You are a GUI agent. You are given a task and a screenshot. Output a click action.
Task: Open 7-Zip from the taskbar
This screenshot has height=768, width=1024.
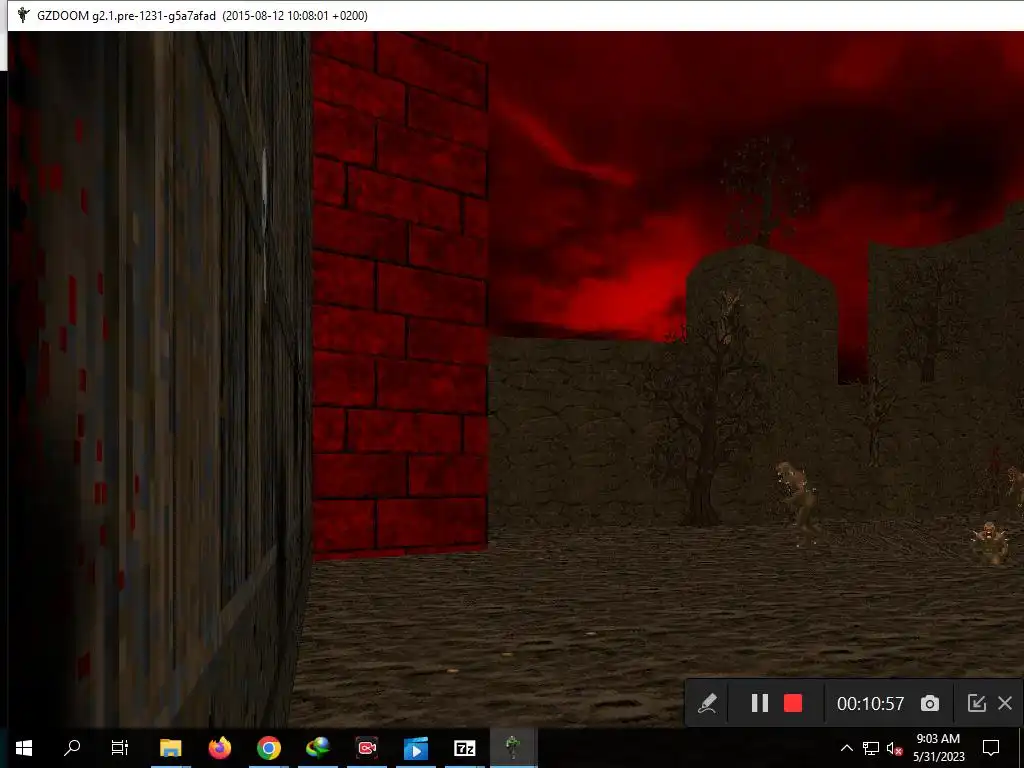coord(464,748)
